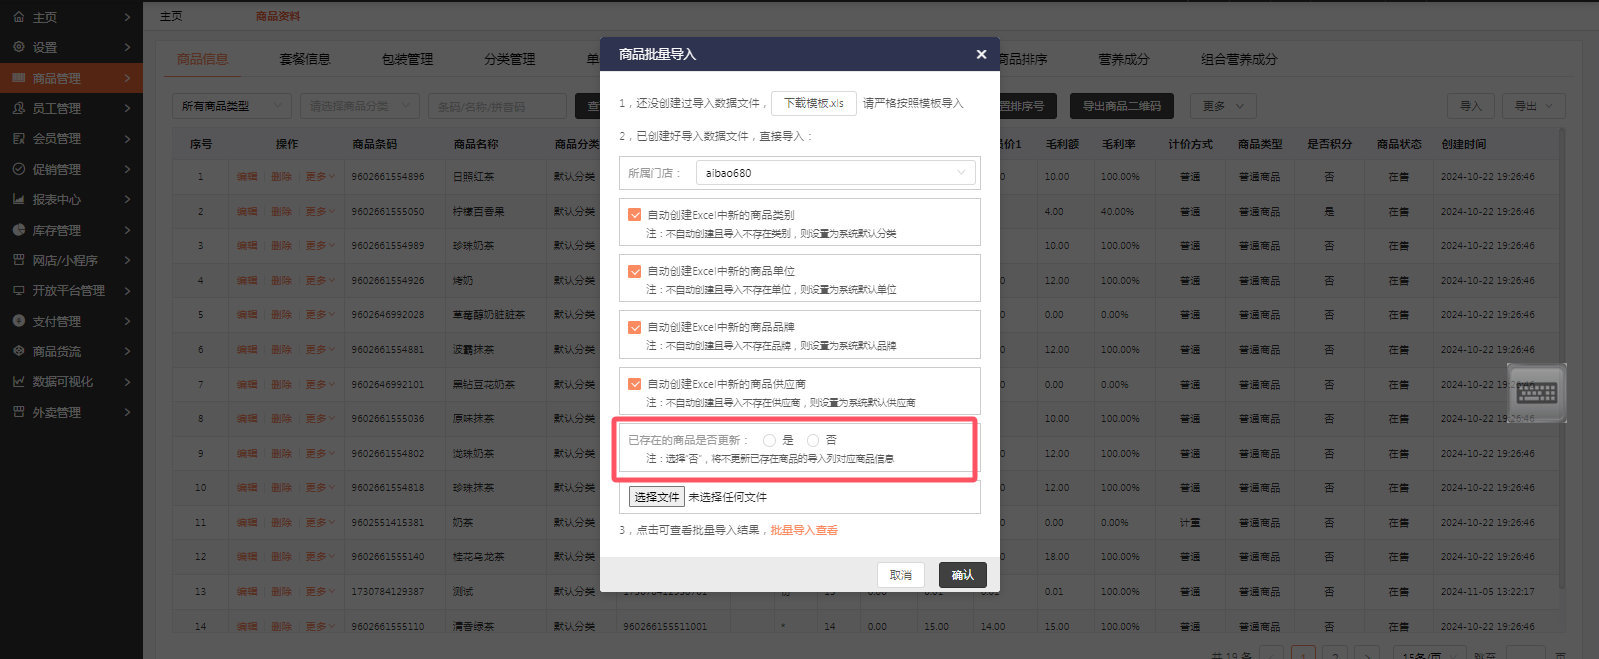Click the data visualization icon in sidebar
The width and height of the screenshot is (1599, 659).
click(x=19, y=382)
